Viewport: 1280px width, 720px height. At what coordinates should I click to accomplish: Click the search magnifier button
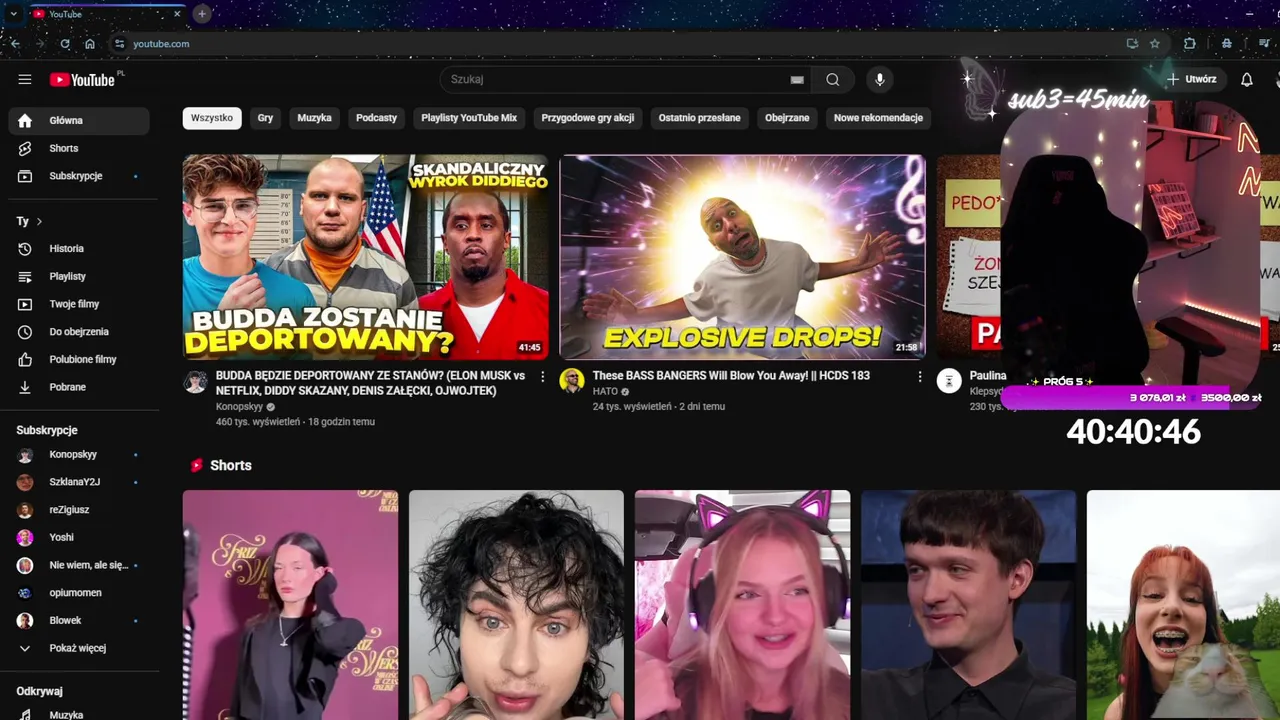(832, 80)
